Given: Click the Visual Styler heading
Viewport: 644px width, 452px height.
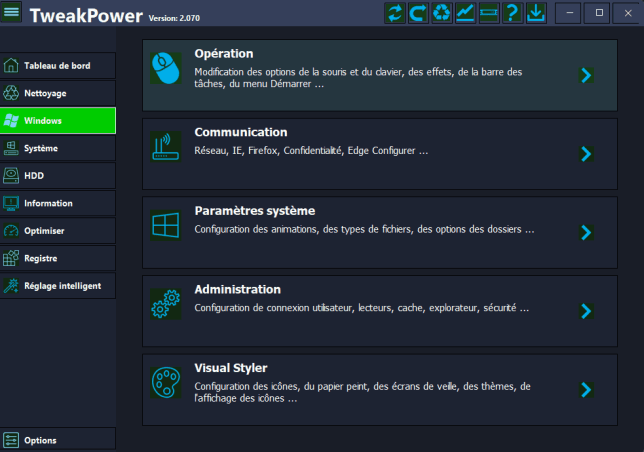Looking at the screenshot, I should coord(230,367).
